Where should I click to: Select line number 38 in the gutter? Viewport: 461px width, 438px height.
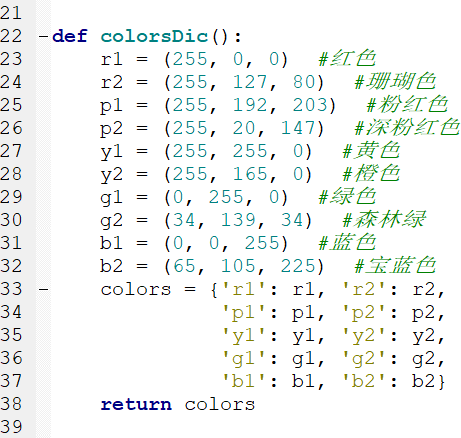11,404
